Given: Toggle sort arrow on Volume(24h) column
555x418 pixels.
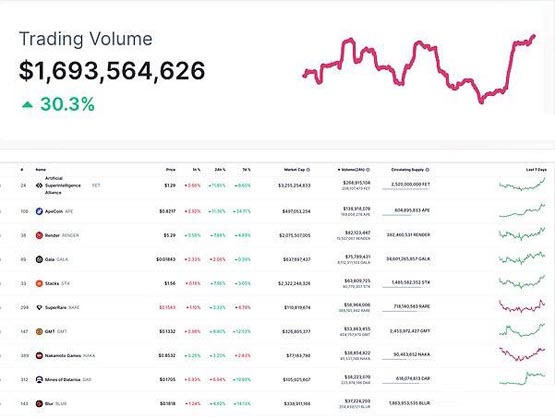Looking at the screenshot, I should 339,170.
